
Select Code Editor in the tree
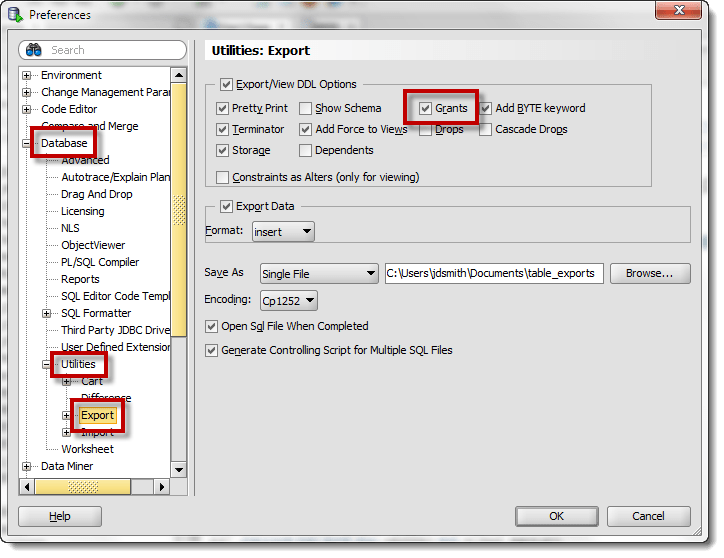click(69, 109)
